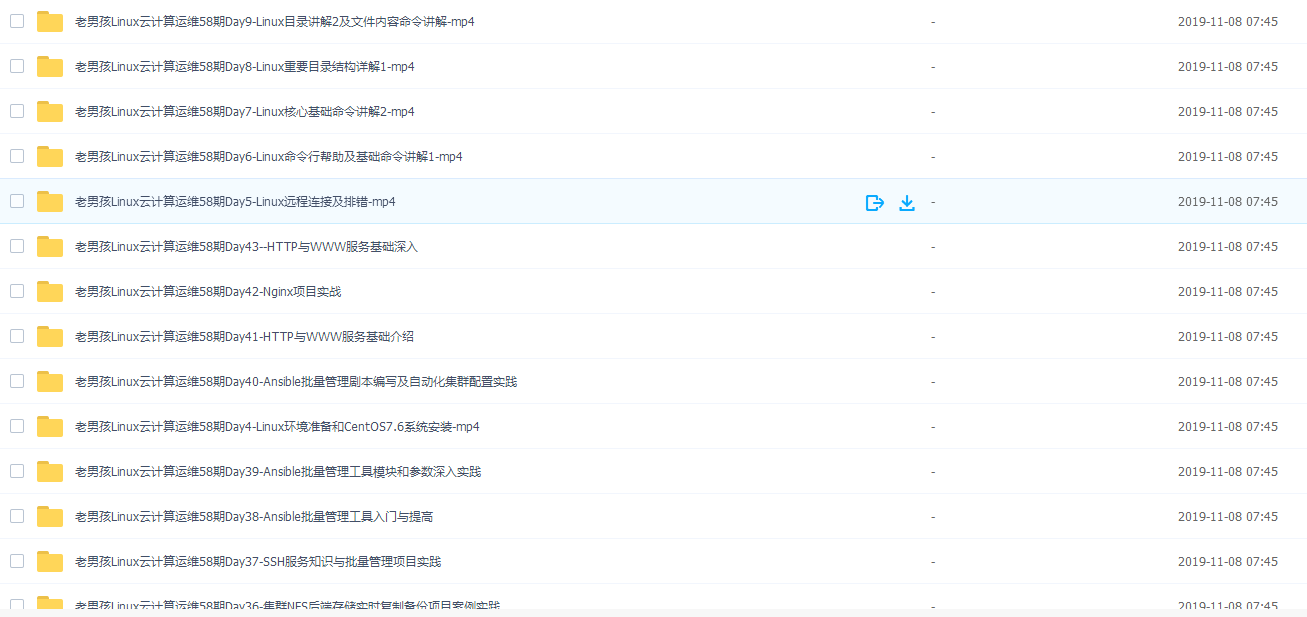Click the folder icon for Day37-SSH服务知识

(50, 561)
